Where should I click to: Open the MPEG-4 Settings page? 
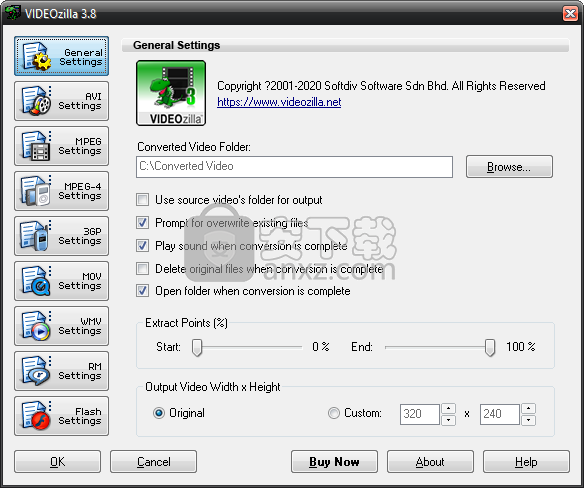pyautogui.click(x=61, y=191)
